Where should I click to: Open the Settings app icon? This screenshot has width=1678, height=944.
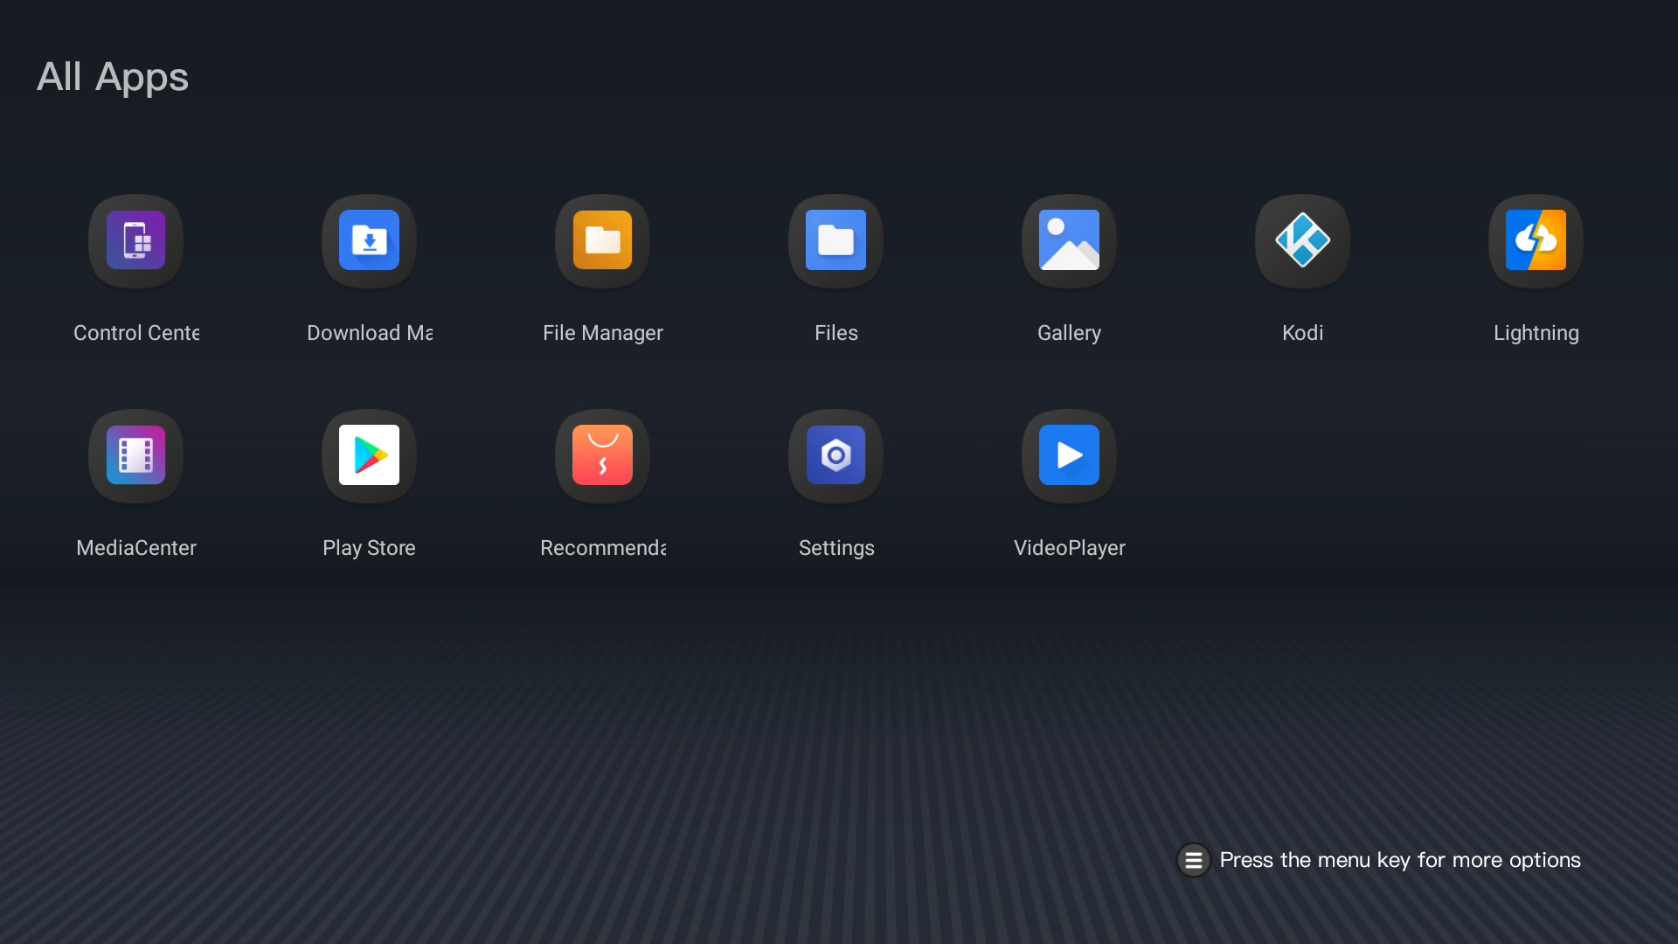tap(836, 456)
